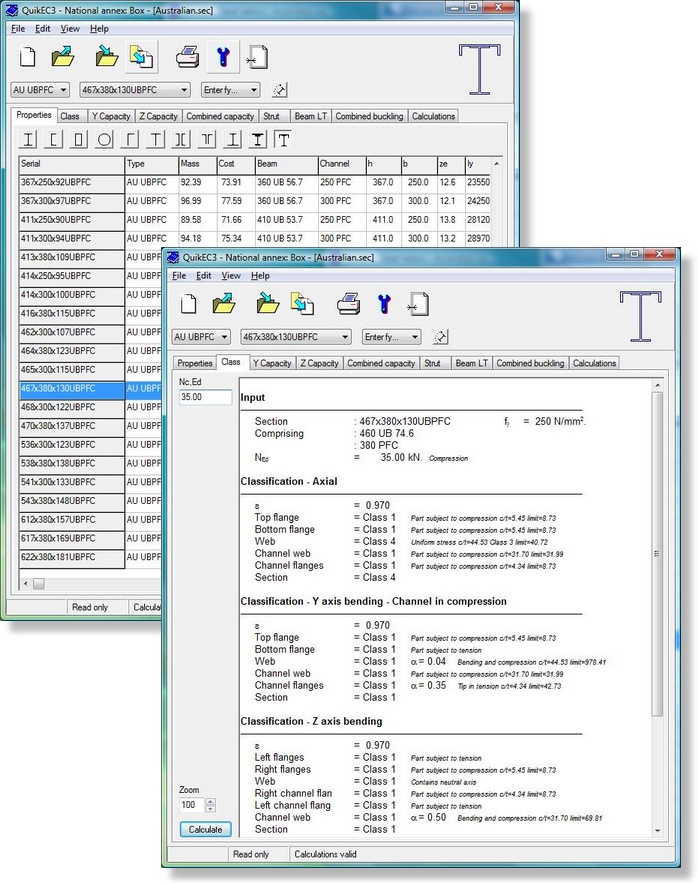The height and width of the screenshot is (886, 699).
Task: Switch to Properties tab in front window
Action: click(194, 363)
